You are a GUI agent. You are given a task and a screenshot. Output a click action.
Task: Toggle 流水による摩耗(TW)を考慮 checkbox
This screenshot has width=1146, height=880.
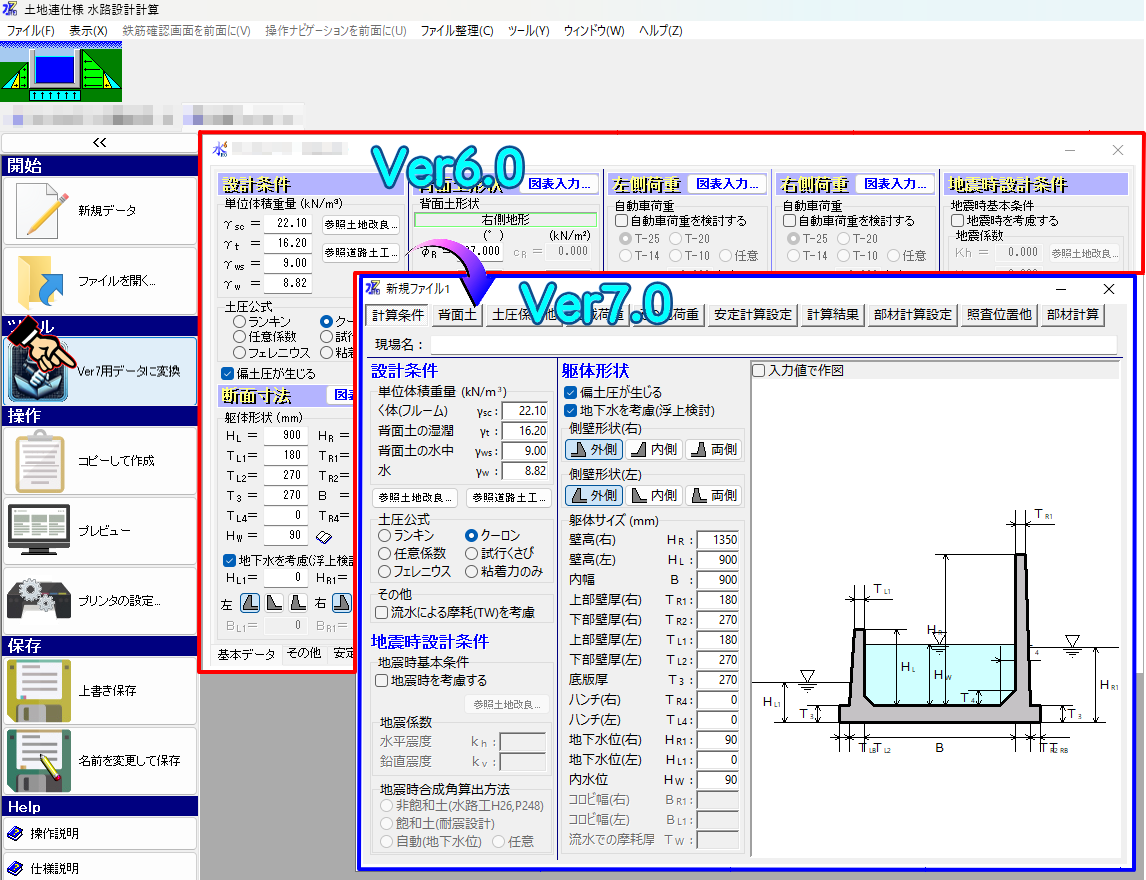382,612
